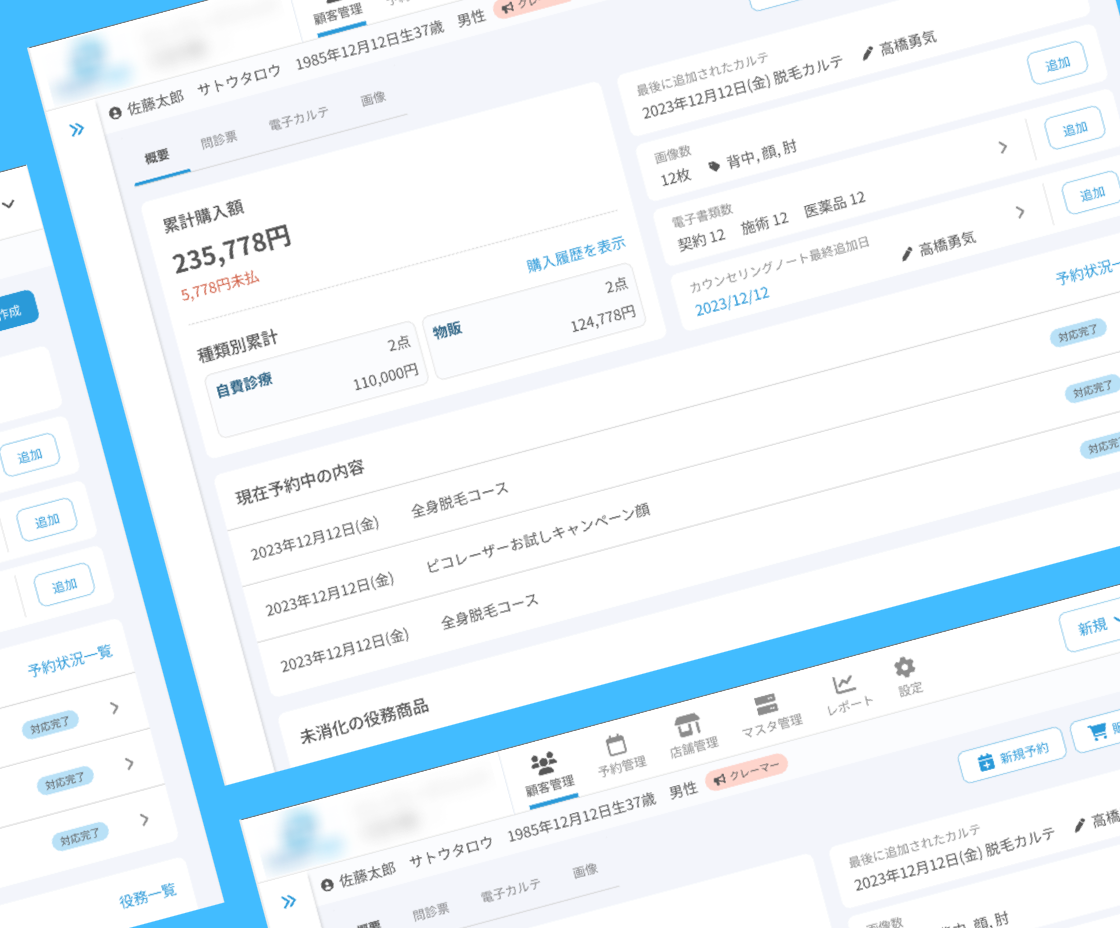Click the 設定 gear icon
This screenshot has width=1120, height=928.
[x=905, y=667]
